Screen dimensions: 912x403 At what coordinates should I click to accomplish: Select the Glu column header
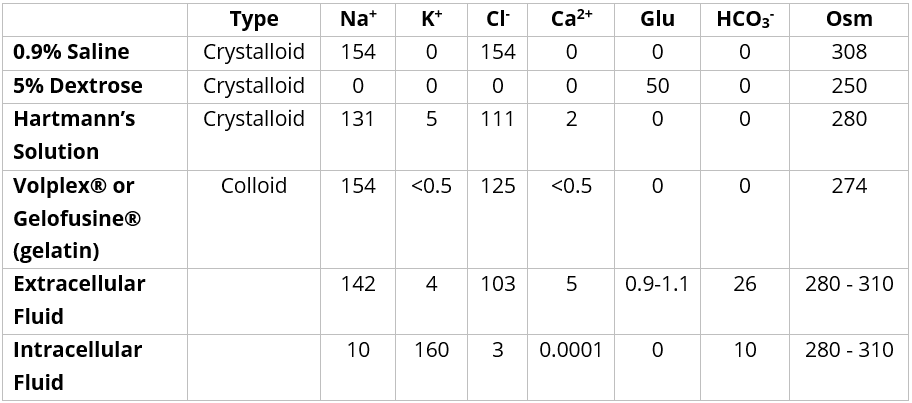657,19
